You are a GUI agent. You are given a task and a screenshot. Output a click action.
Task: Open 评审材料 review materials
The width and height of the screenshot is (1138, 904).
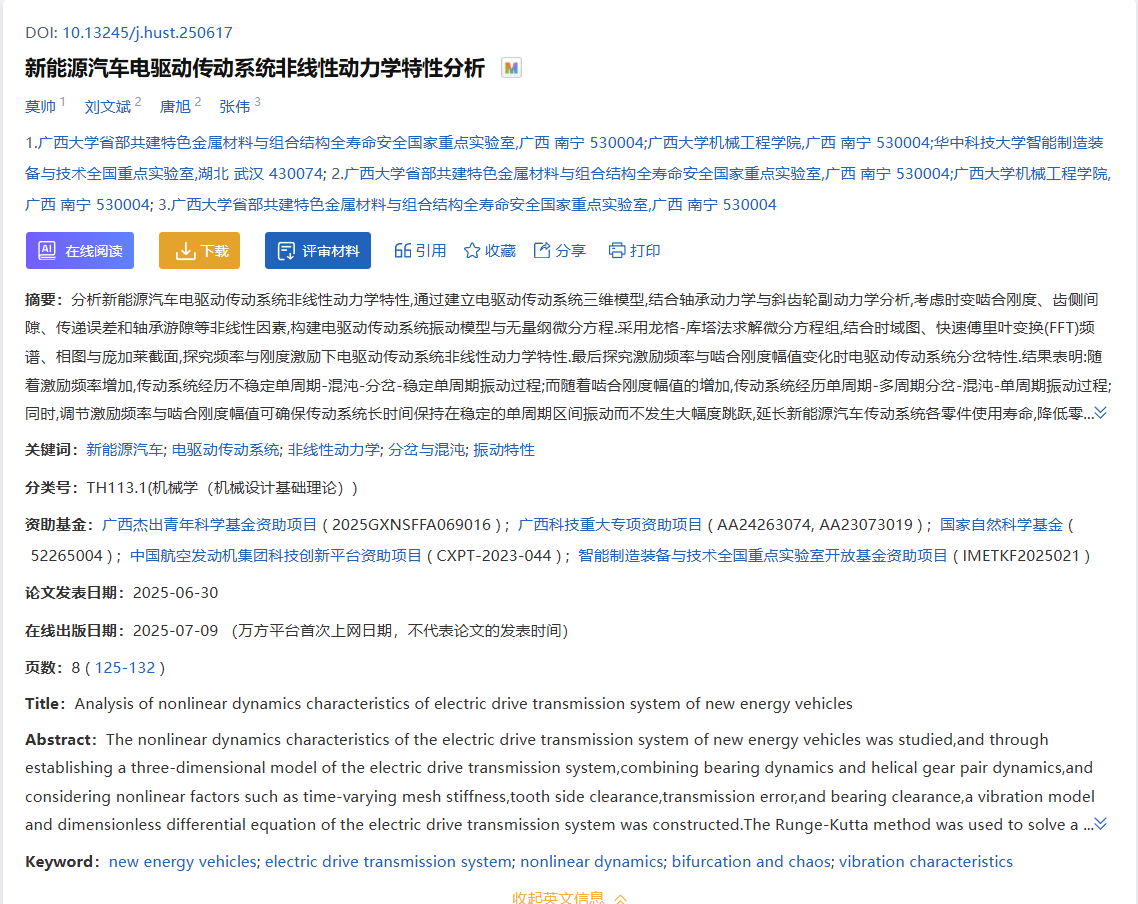[x=318, y=251]
